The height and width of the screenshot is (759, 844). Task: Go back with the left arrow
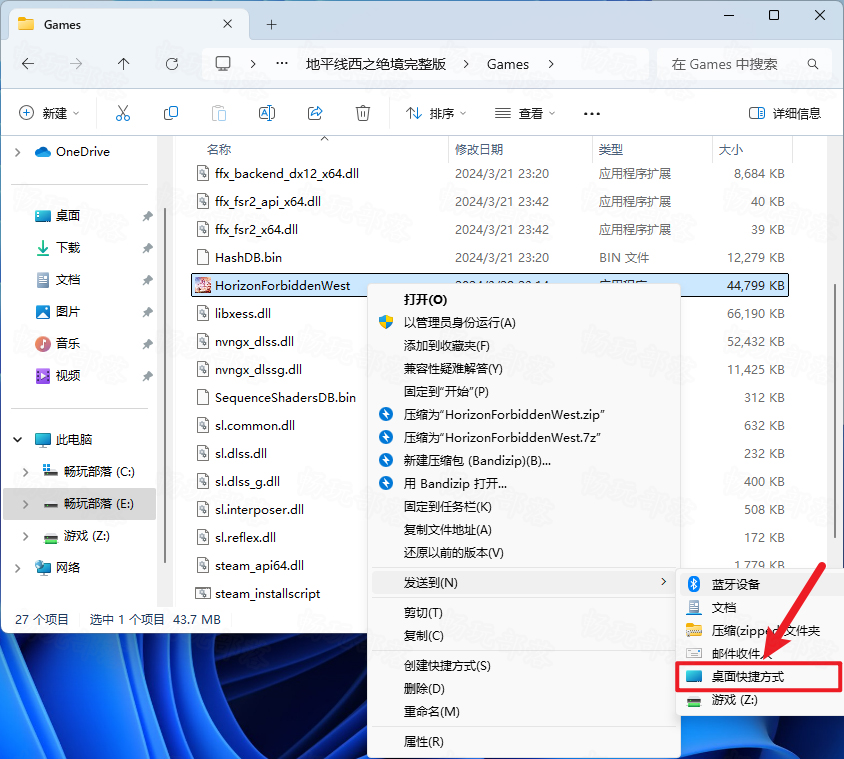click(28, 64)
